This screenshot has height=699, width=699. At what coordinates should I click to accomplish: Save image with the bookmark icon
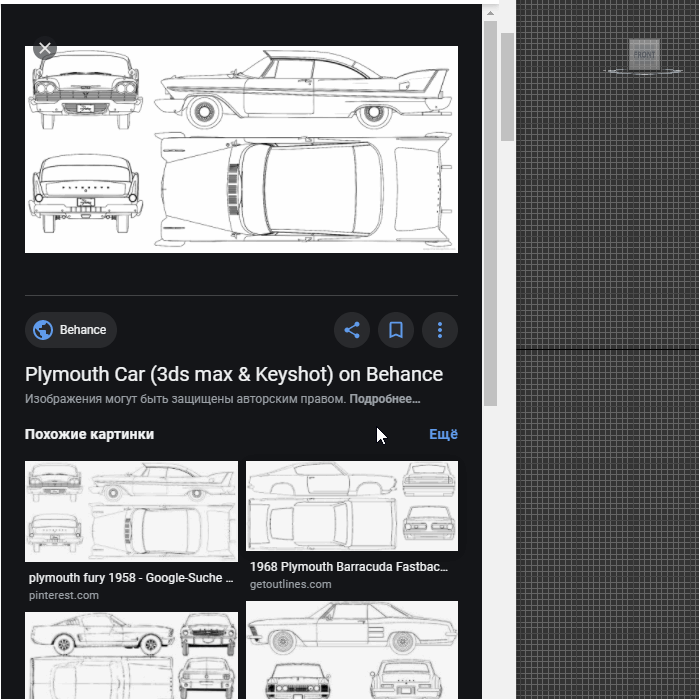click(396, 330)
